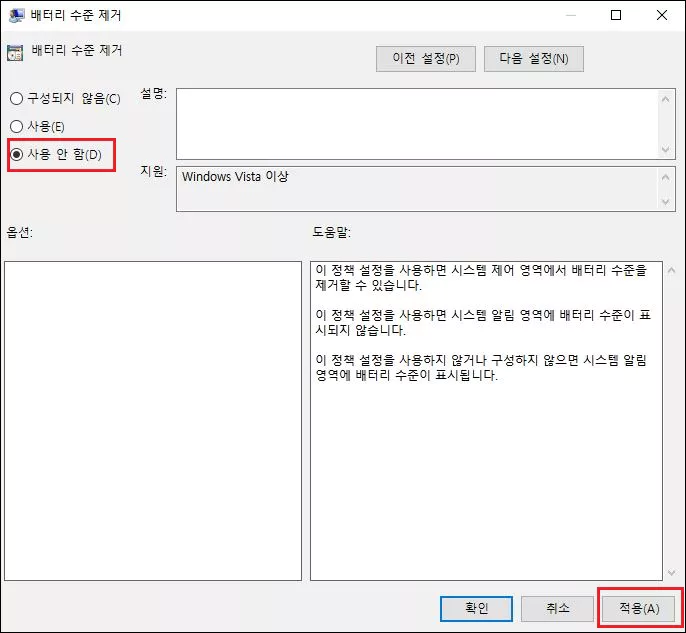Click the 지원 box scroll down arrow
The image size is (686, 633).
(665, 202)
